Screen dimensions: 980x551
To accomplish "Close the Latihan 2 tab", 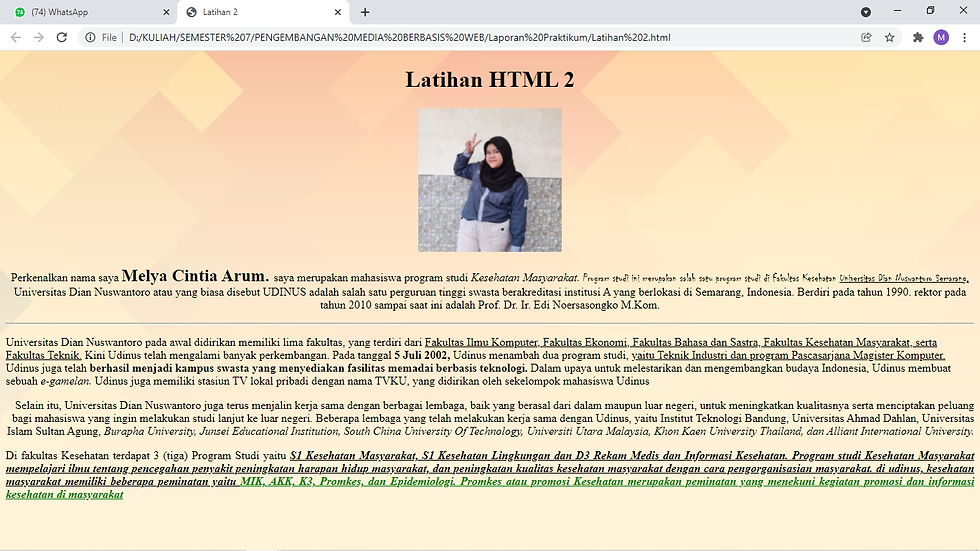I will 338,12.
